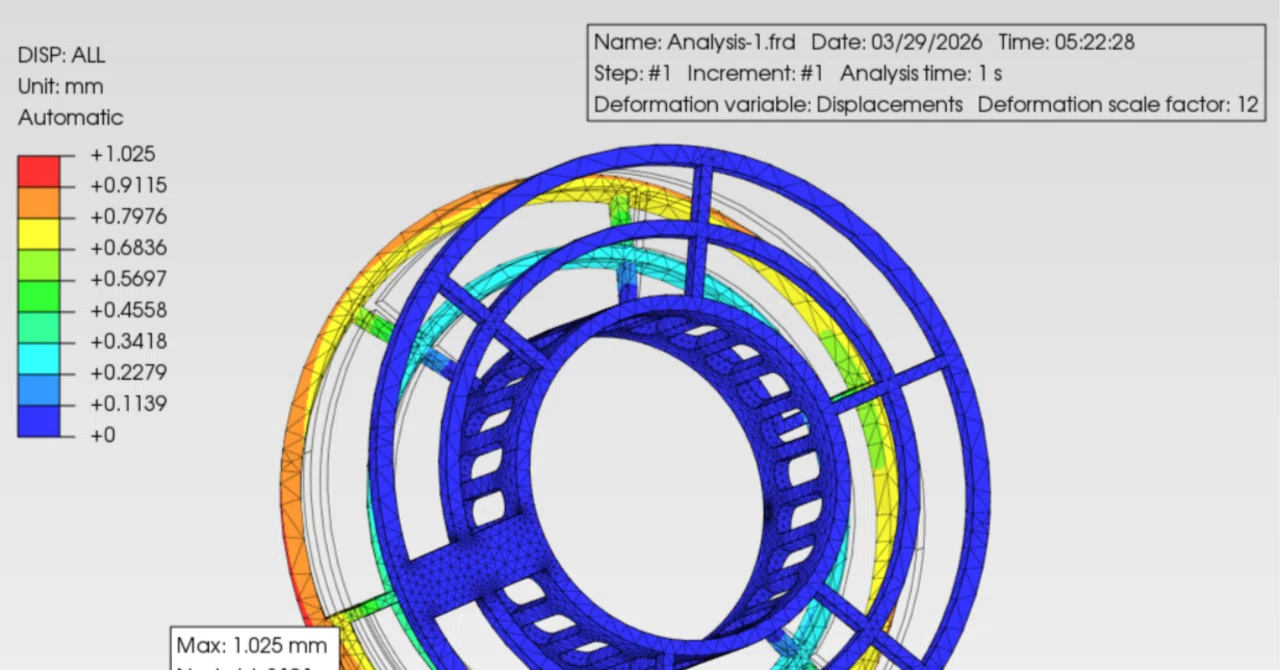The image size is (1280, 670).
Task: Click the 'Date: 03/29/2026' text
Action: pos(897,42)
